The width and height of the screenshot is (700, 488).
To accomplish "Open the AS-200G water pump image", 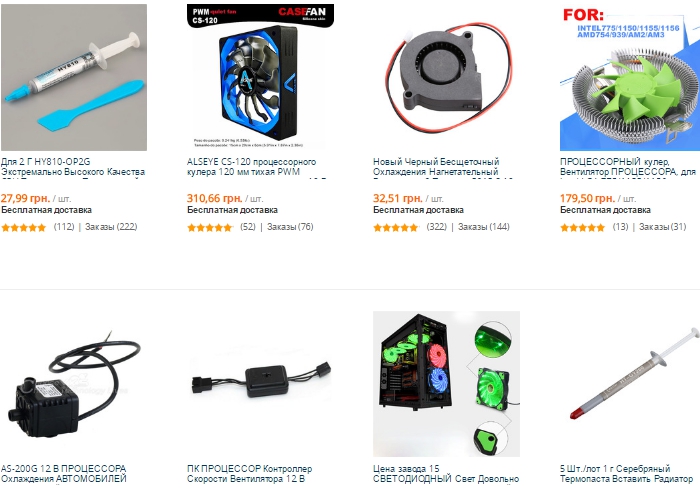I will [x=74, y=384].
